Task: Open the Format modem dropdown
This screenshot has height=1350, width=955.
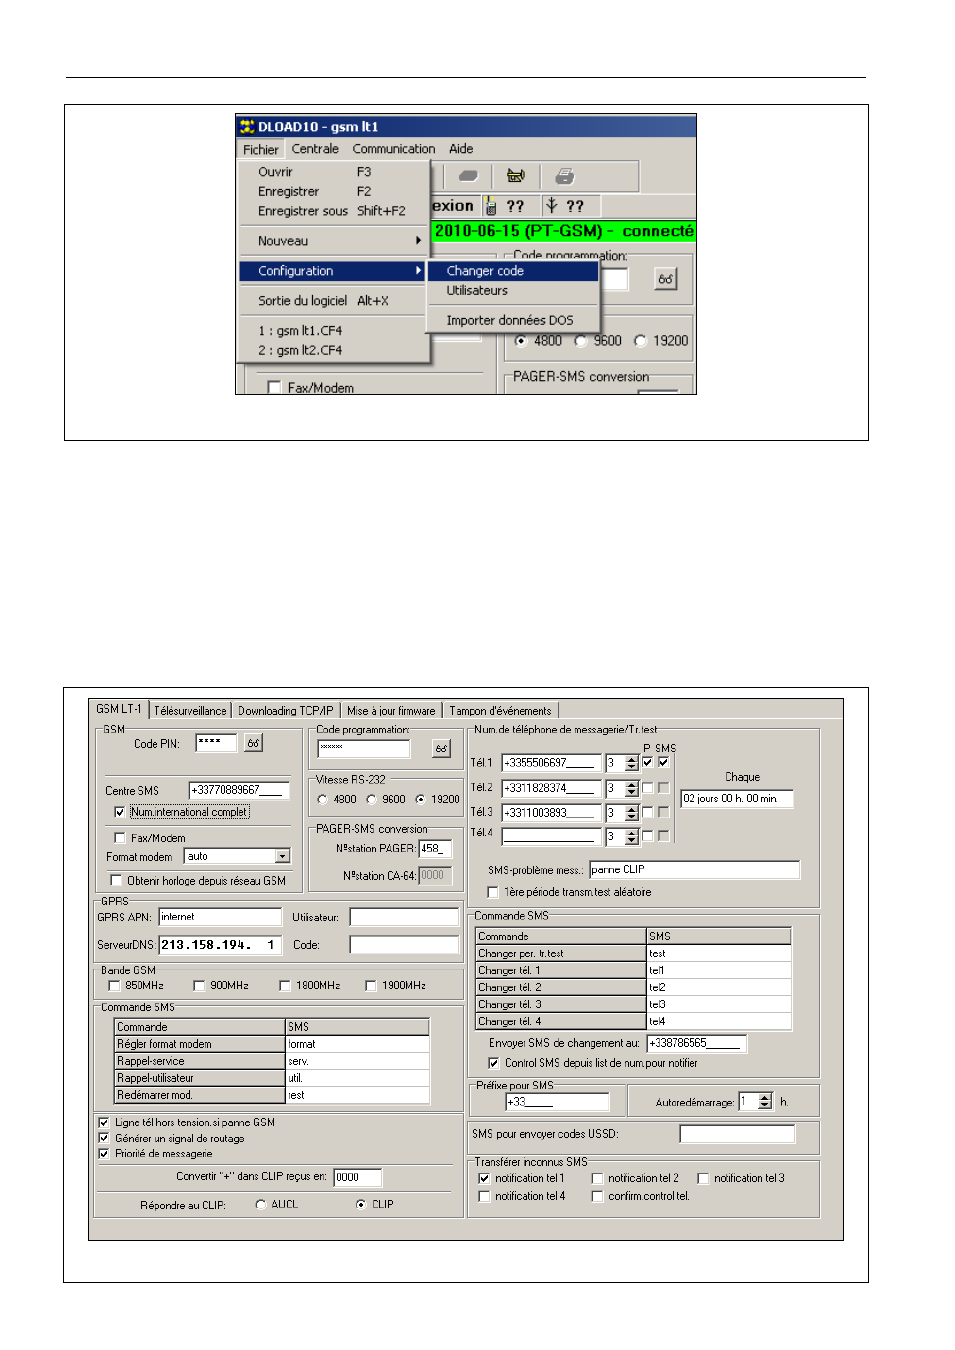Action: tap(283, 856)
